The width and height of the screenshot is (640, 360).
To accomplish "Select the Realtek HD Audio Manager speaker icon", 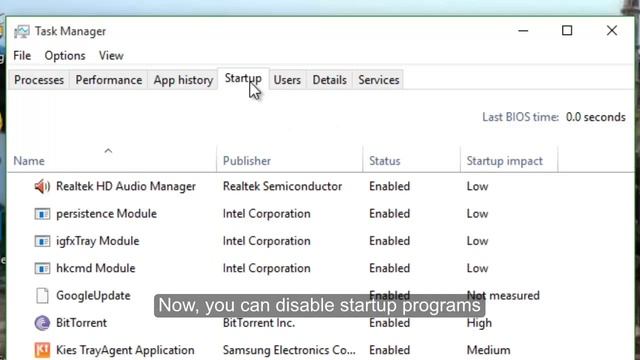I will tap(42, 187).
